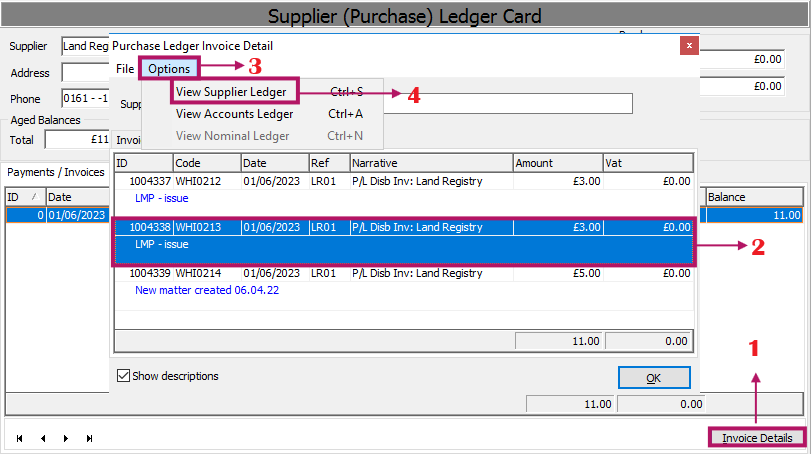The width and height of the screenshot is (812, 454).
Task: Open the File menu
Action: point(125,69)
